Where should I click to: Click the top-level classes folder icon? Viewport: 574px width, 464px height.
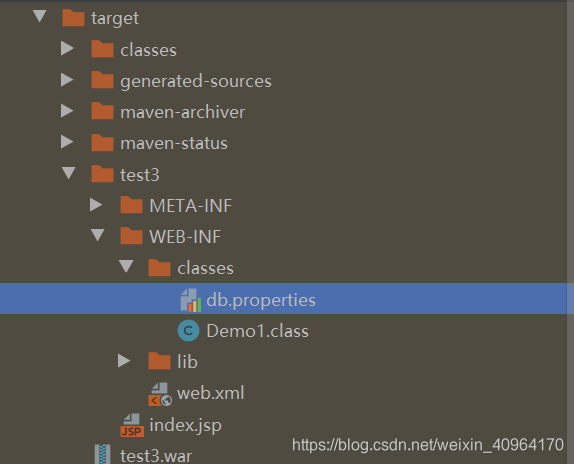tap(102, 49)
